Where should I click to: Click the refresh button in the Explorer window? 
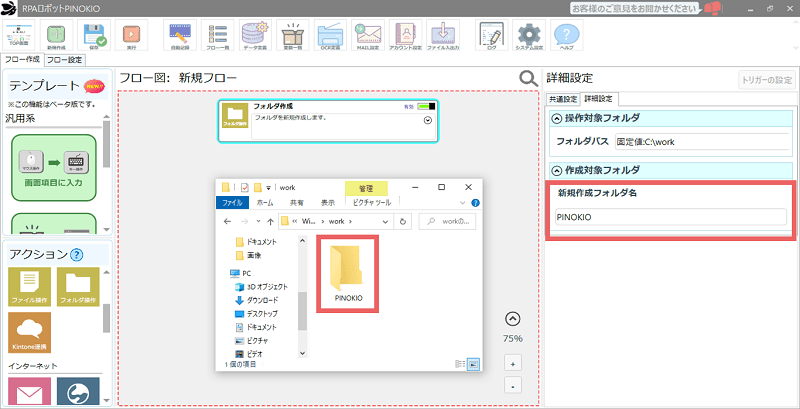tap(403, 221)
